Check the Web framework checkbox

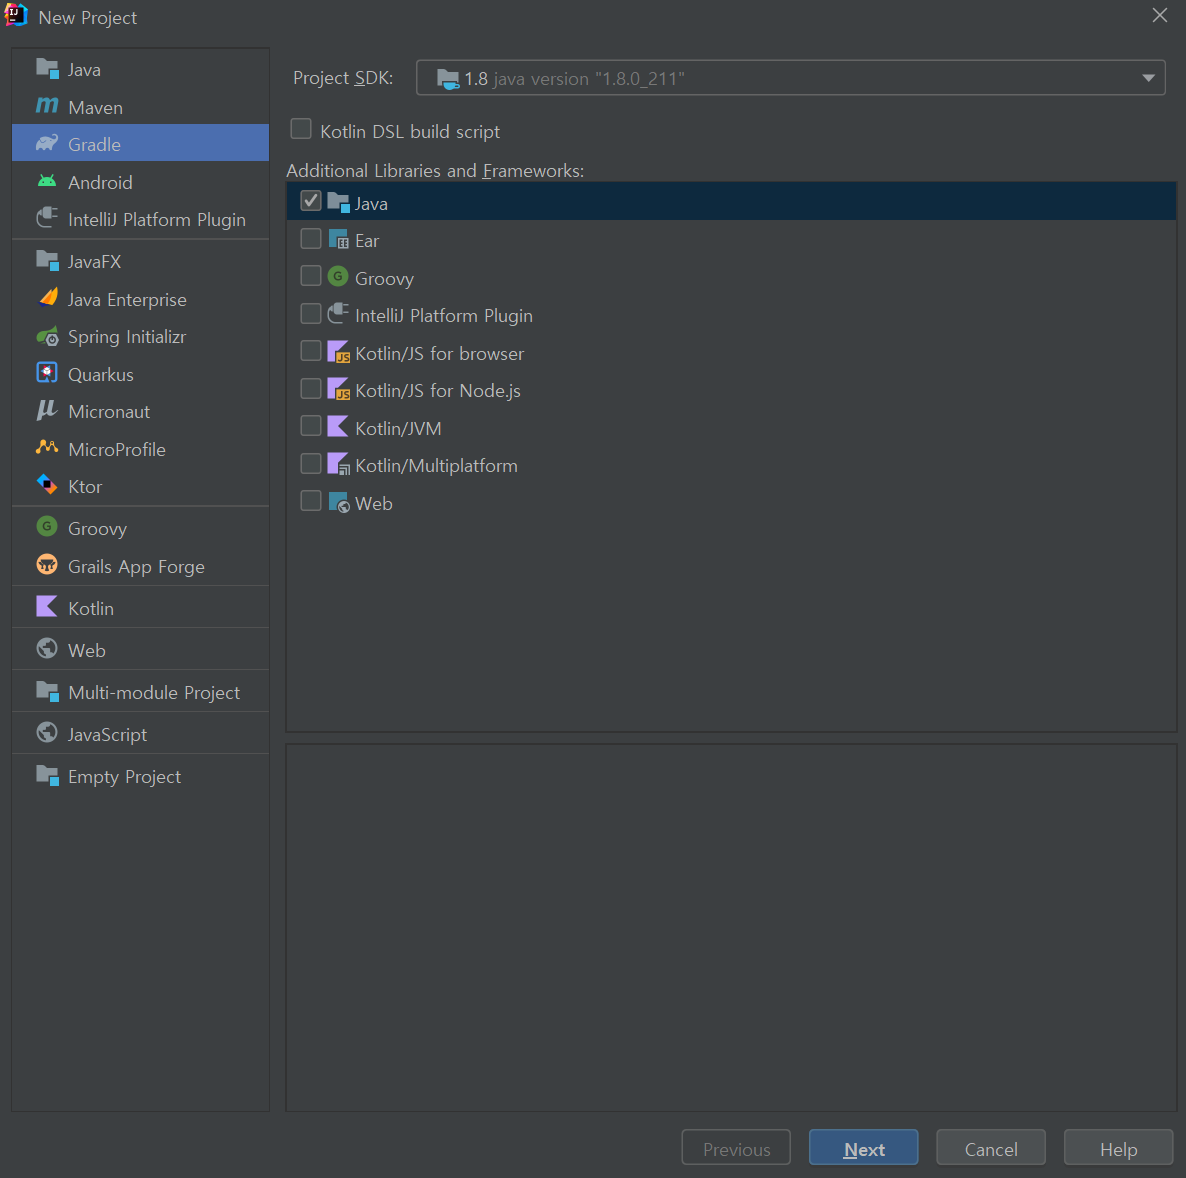click(x=311, y=501)
